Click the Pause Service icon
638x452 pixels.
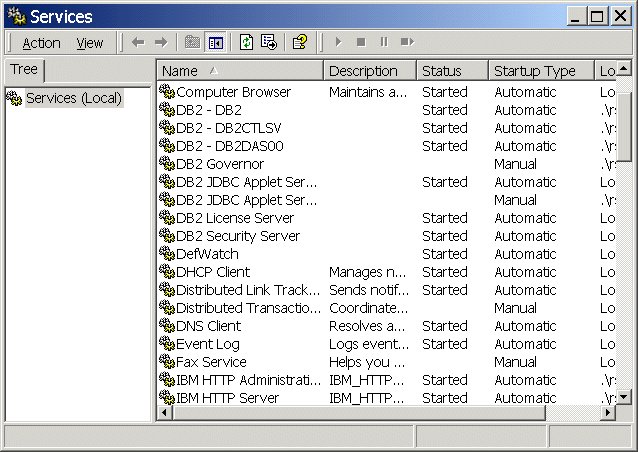384,42
